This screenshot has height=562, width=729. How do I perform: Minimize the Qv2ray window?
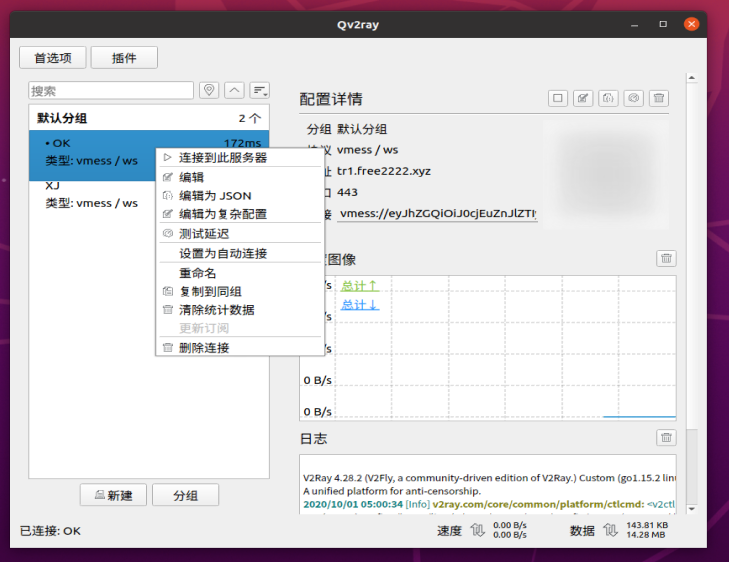coord(635,24)
